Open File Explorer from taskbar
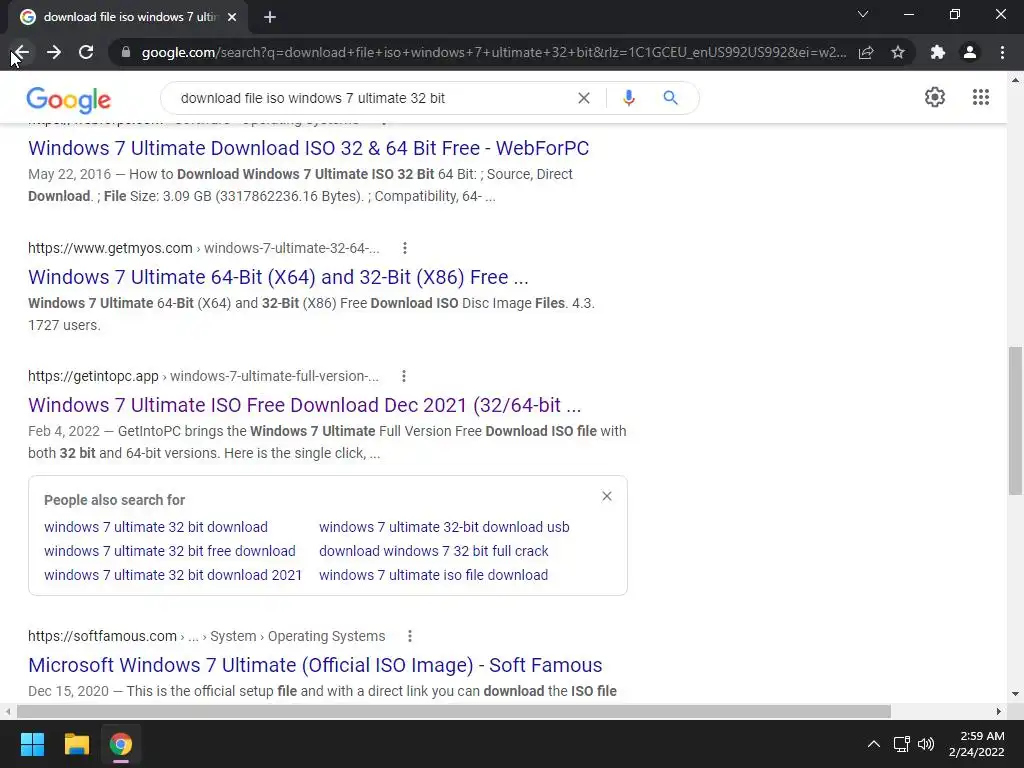This screenshot has height=768, width=1024. tap(76, 744)
